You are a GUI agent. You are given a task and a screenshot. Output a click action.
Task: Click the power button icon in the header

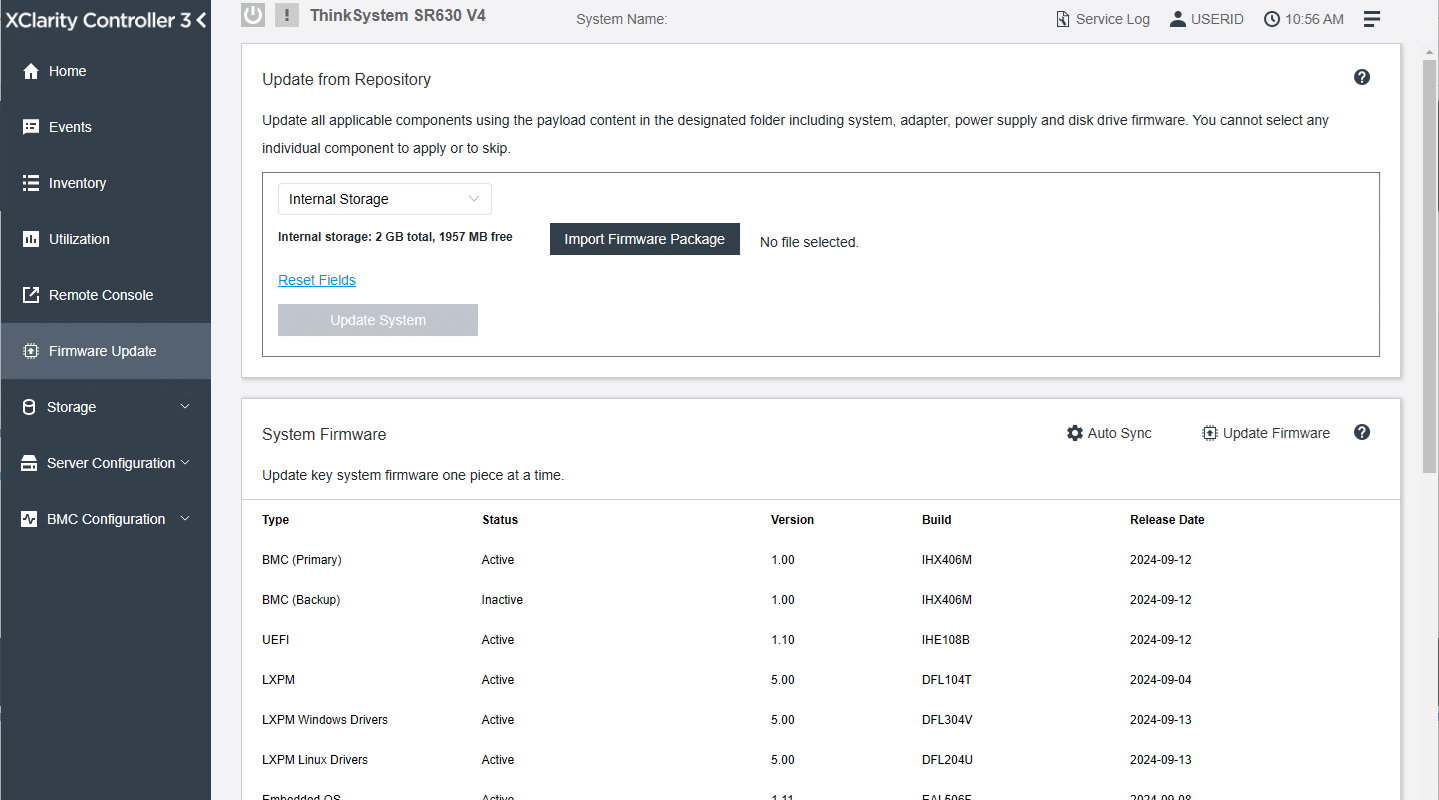coord(253,15)
